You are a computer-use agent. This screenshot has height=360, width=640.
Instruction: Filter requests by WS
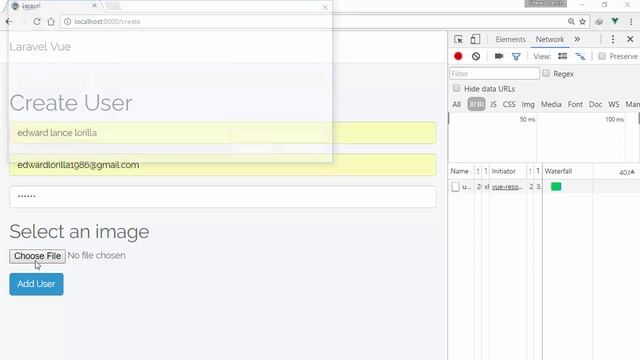[x=613, y=104]
